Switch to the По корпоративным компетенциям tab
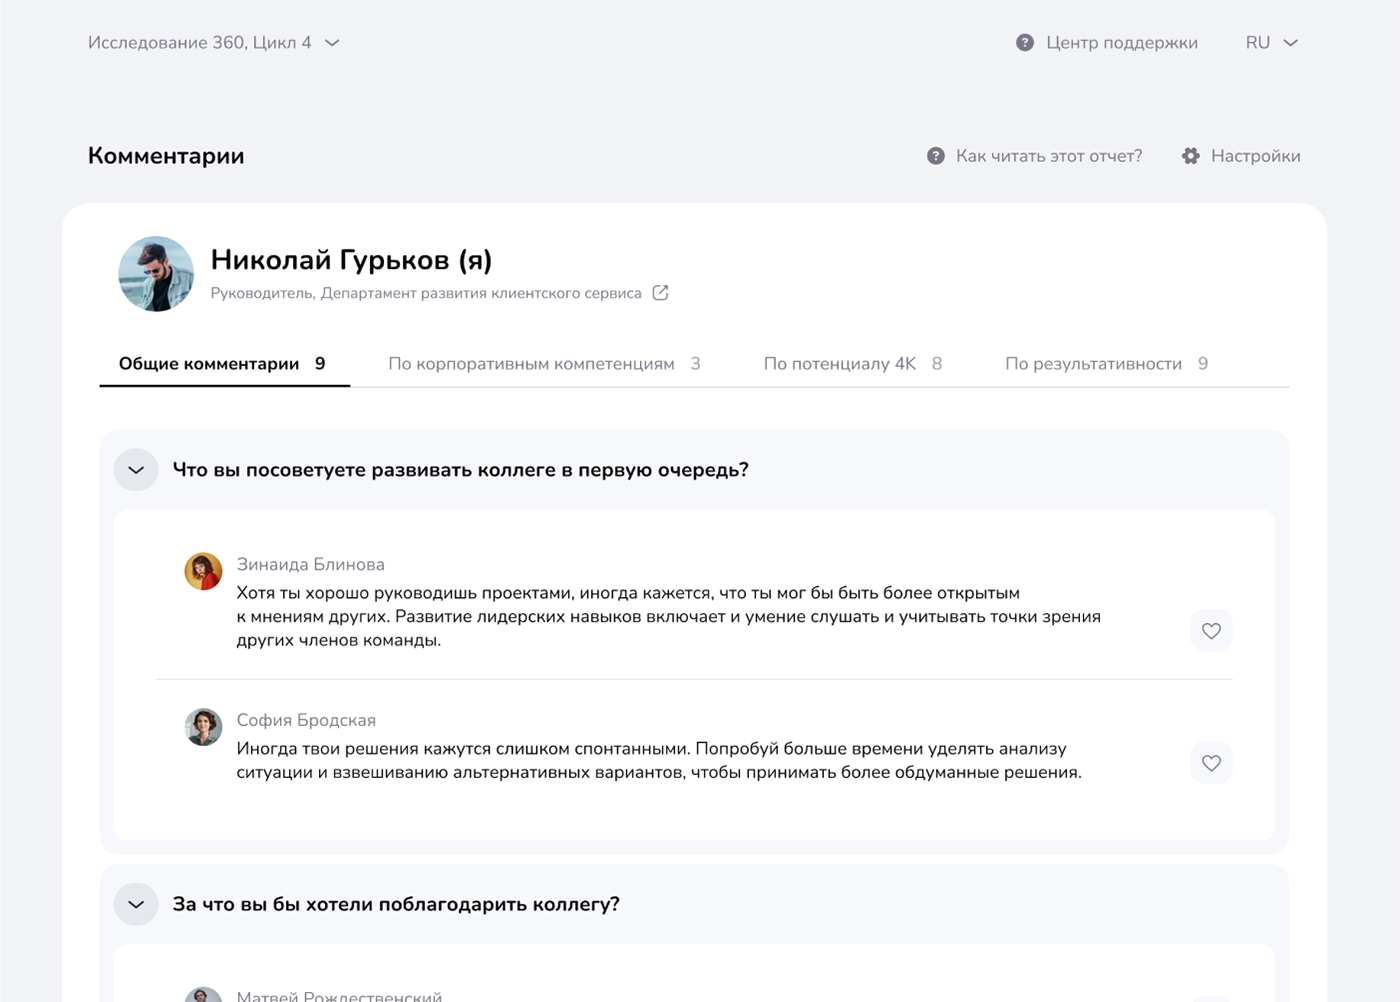The image size is (1400, 1002). click(x=532, y=363)
